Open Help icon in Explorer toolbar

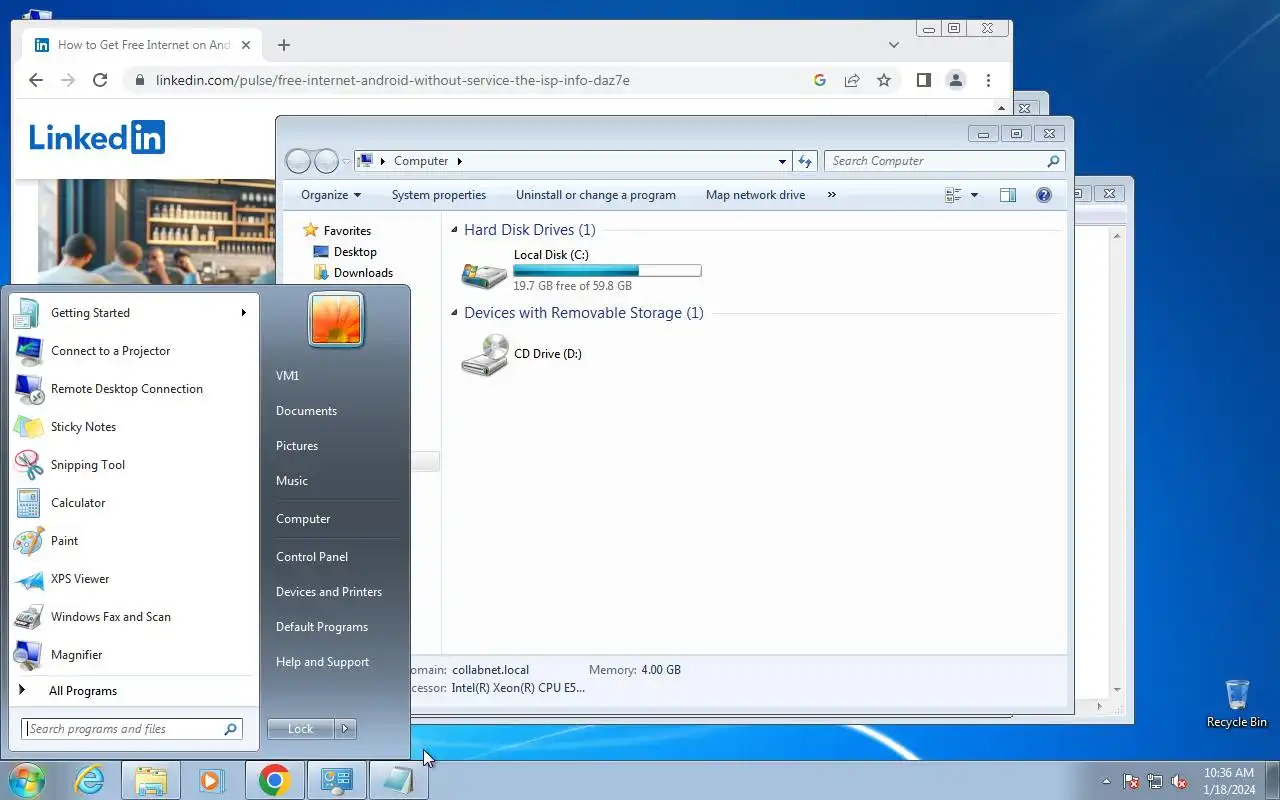pos(1044,195)
